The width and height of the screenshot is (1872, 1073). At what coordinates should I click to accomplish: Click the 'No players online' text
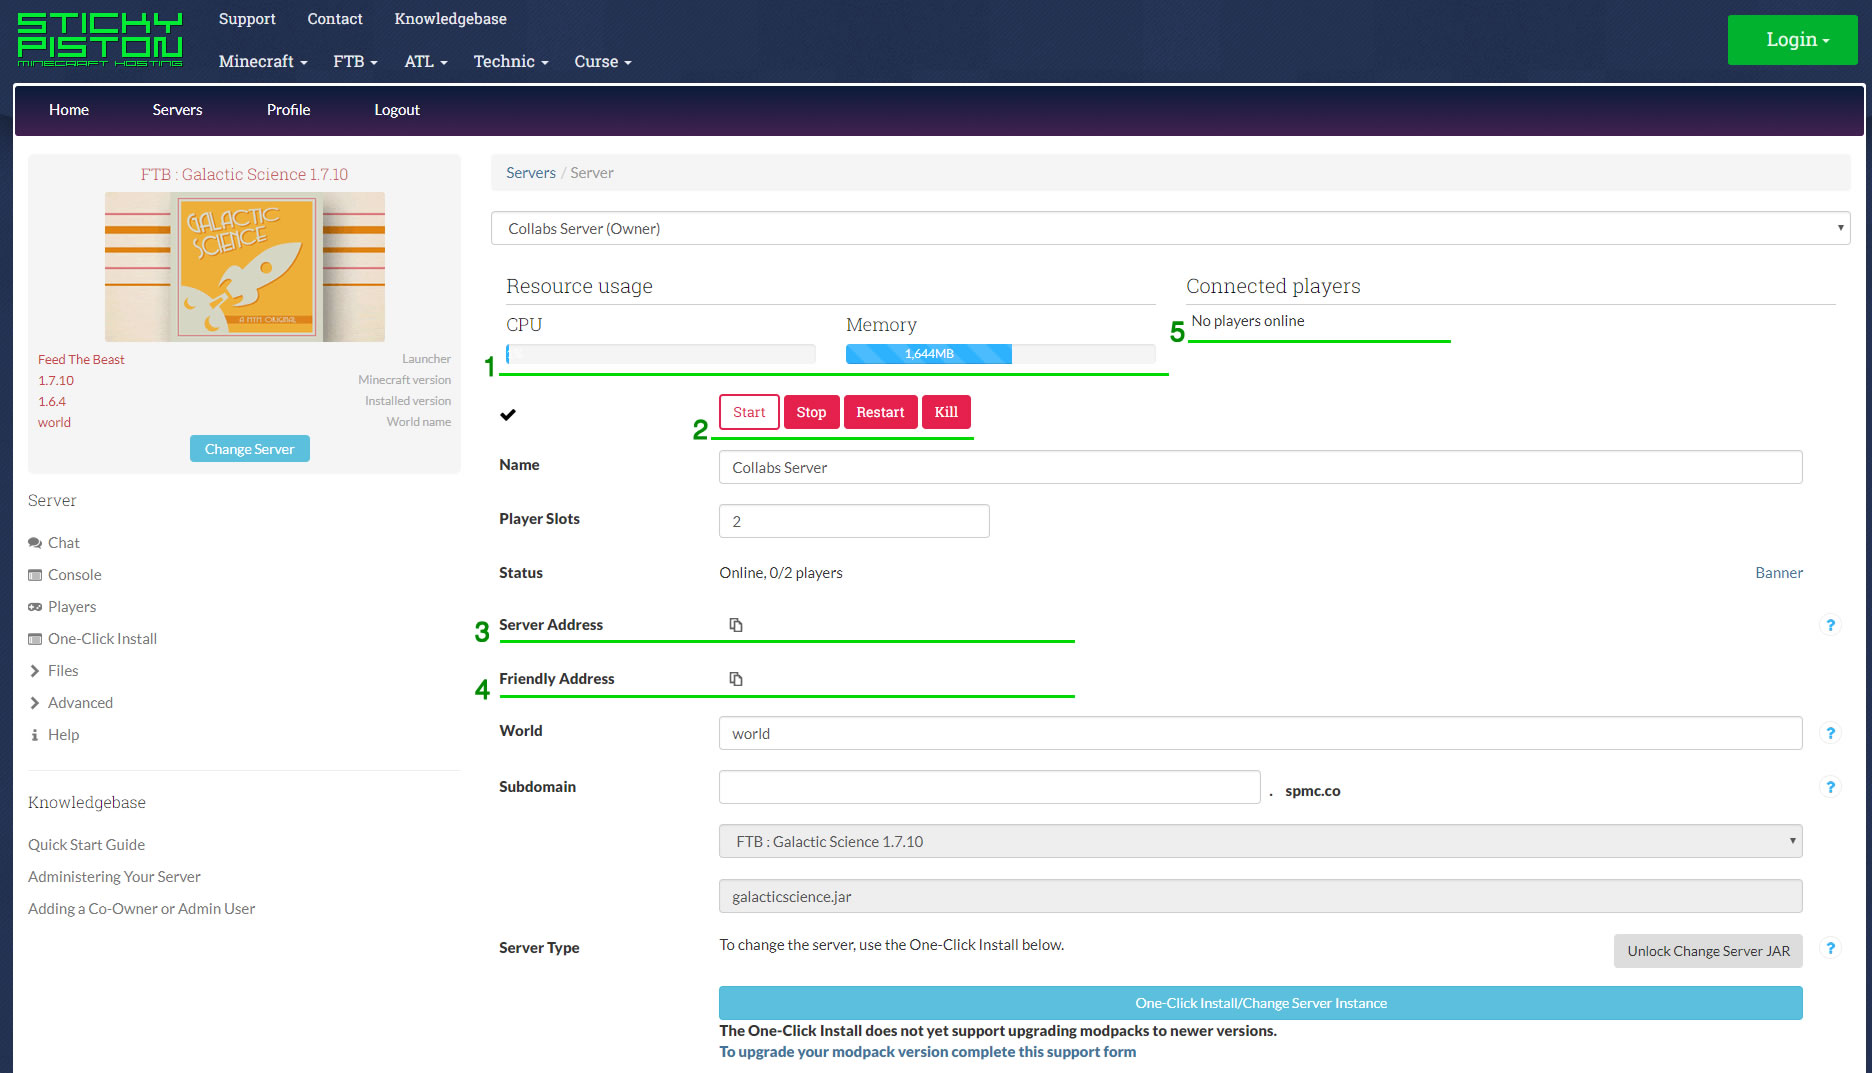point(1248,321)
